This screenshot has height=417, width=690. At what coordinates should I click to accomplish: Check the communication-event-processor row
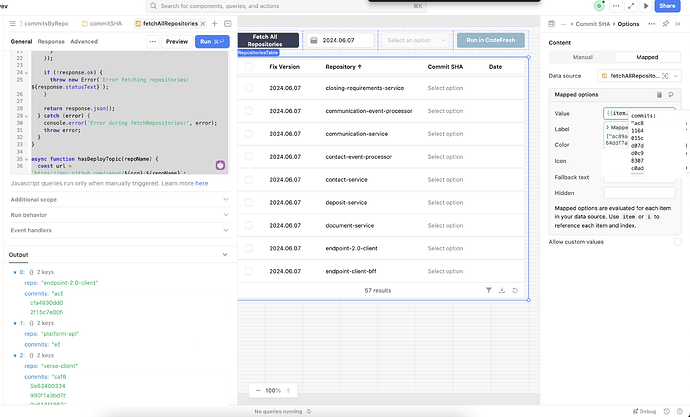[x=249, y=111]
